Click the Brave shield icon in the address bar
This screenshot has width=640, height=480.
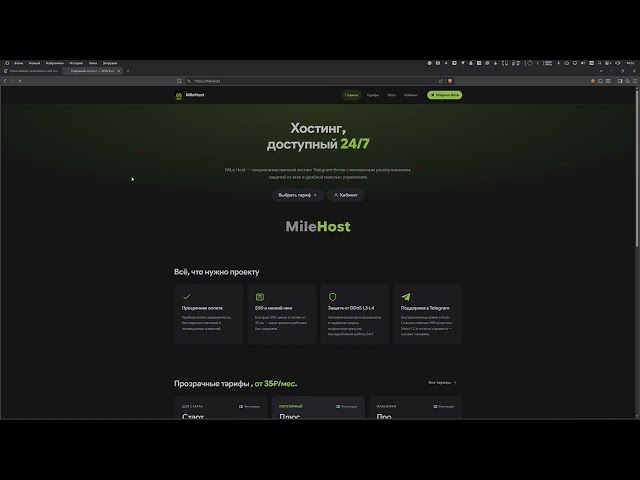click(450, 81)
